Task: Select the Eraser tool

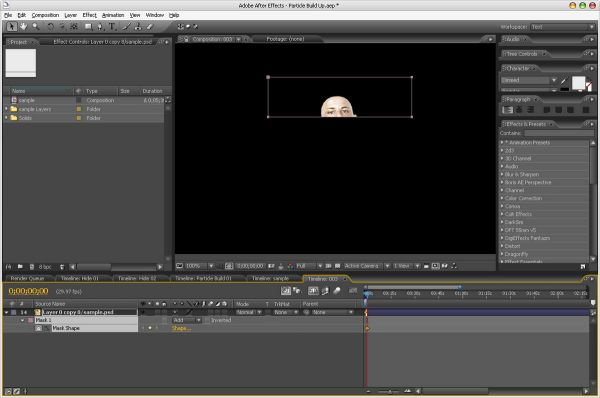Action: [x=150, y=26]
